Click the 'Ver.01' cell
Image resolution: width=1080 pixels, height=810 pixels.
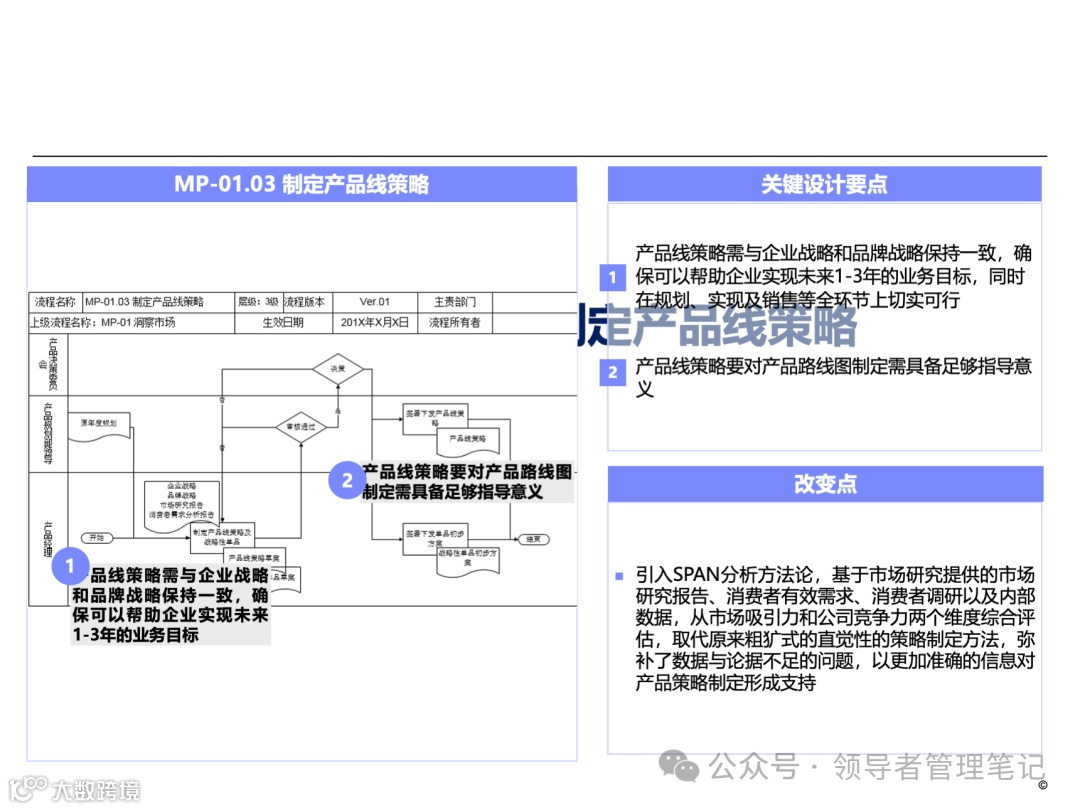point(375,302)
